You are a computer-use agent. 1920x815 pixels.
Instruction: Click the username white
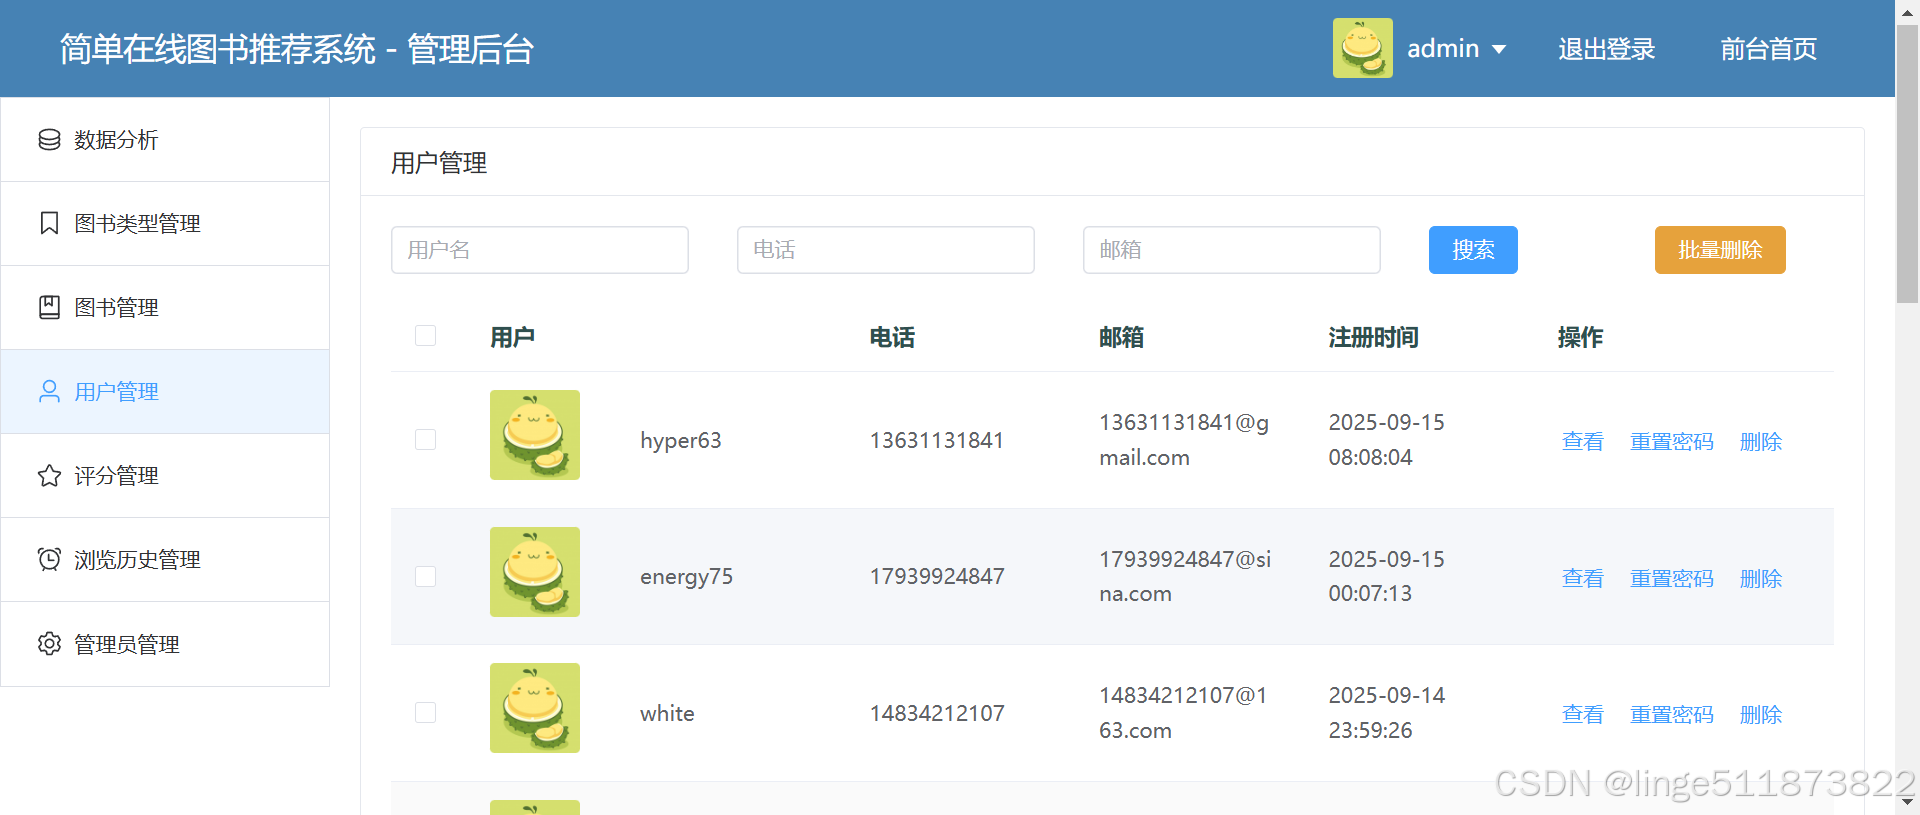tap(667, 713)
